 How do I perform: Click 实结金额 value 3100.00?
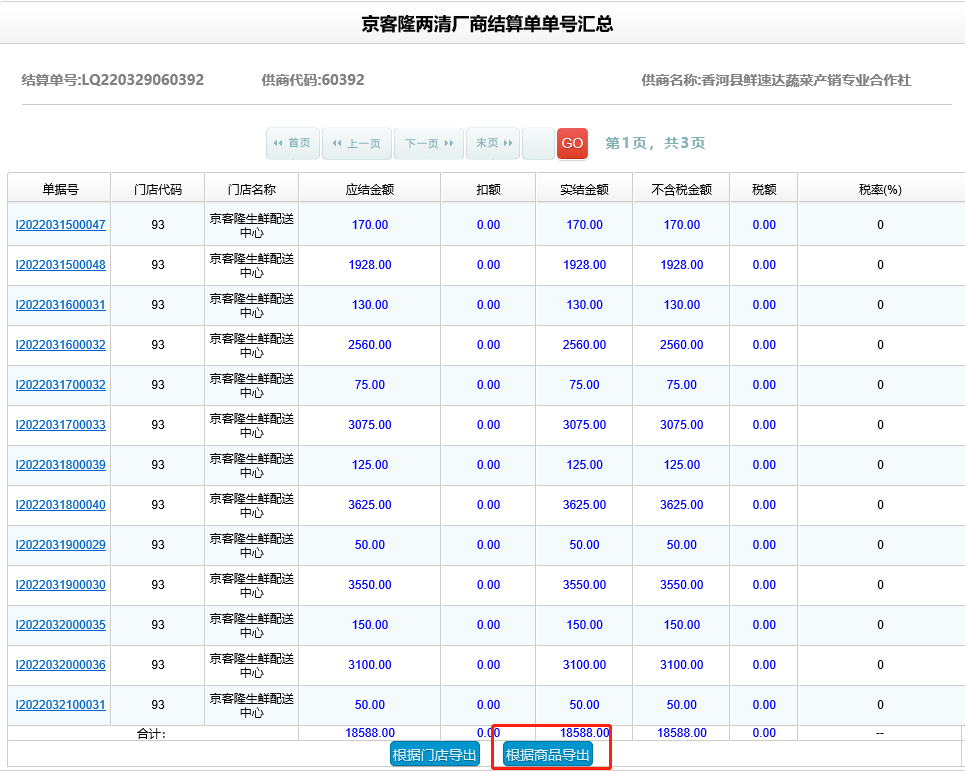[x=585, y=665]
